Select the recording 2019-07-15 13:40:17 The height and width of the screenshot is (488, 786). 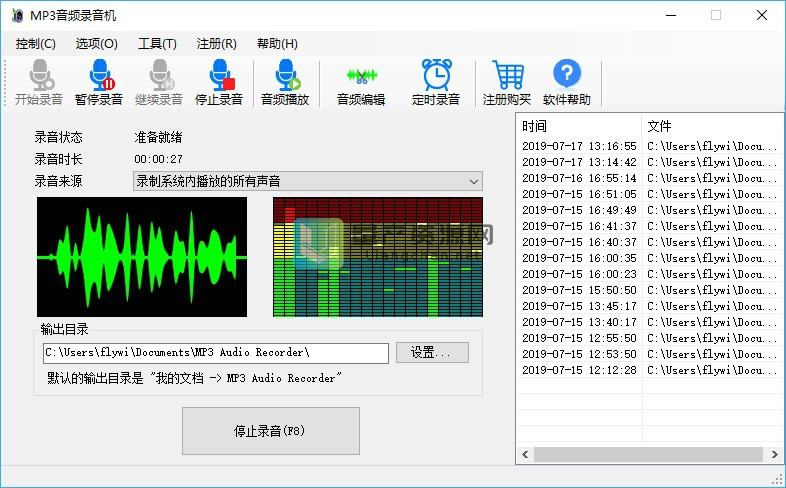point(650,322)
